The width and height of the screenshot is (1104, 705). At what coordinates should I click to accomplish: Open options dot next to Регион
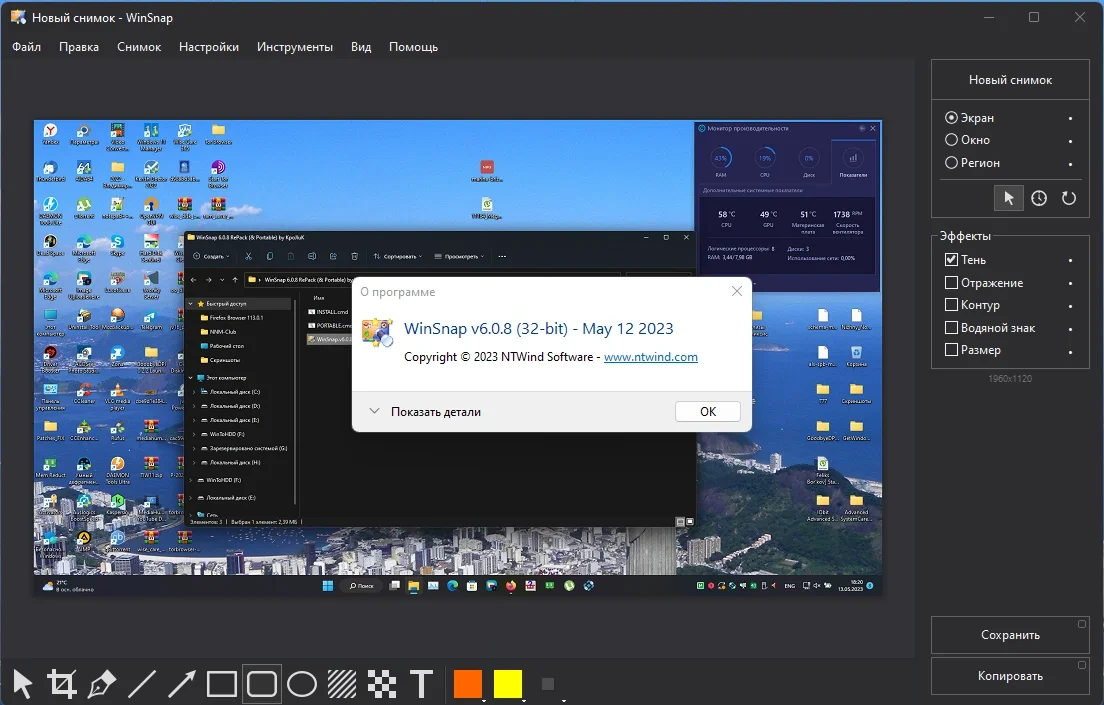pos(1070,163)
